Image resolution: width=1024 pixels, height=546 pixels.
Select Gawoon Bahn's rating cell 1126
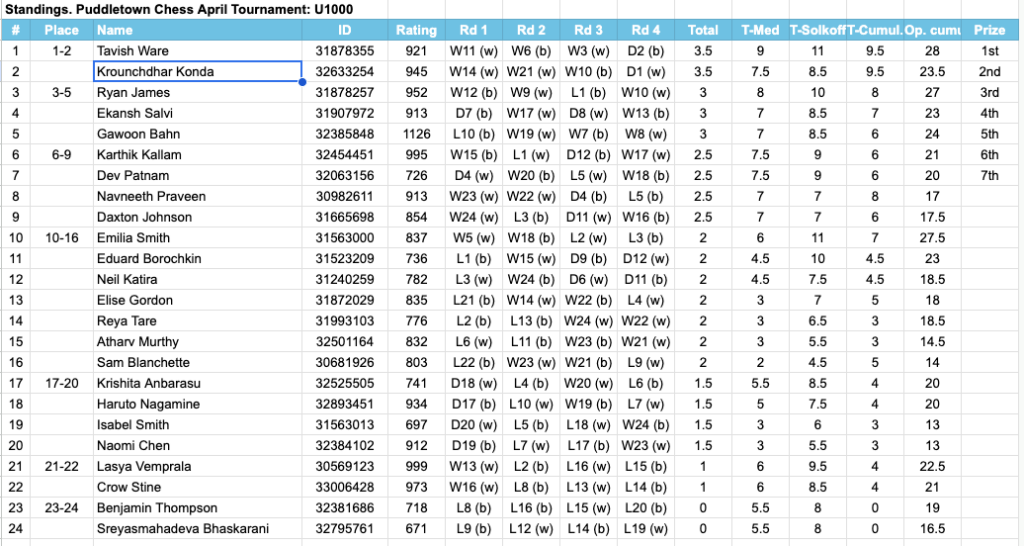point(415,134)
